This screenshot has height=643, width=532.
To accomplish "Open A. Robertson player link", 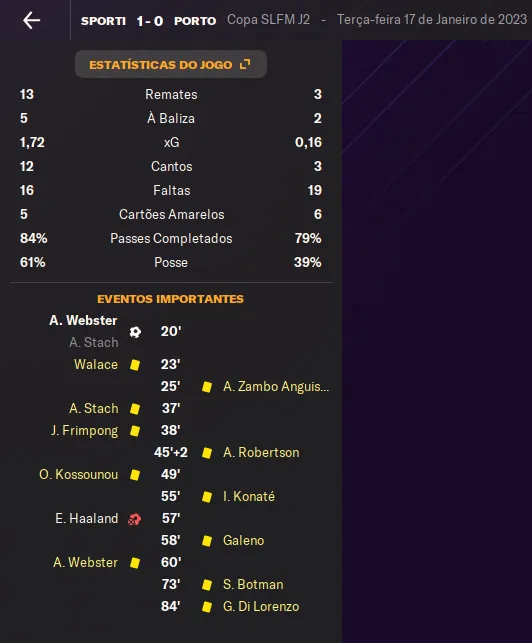I will [x=261, y=452].
